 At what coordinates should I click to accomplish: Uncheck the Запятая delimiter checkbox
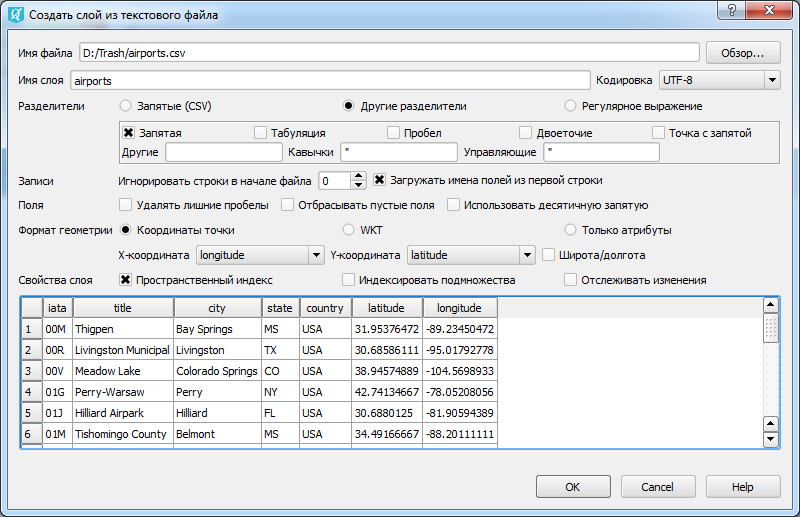[x=128, y=133]
